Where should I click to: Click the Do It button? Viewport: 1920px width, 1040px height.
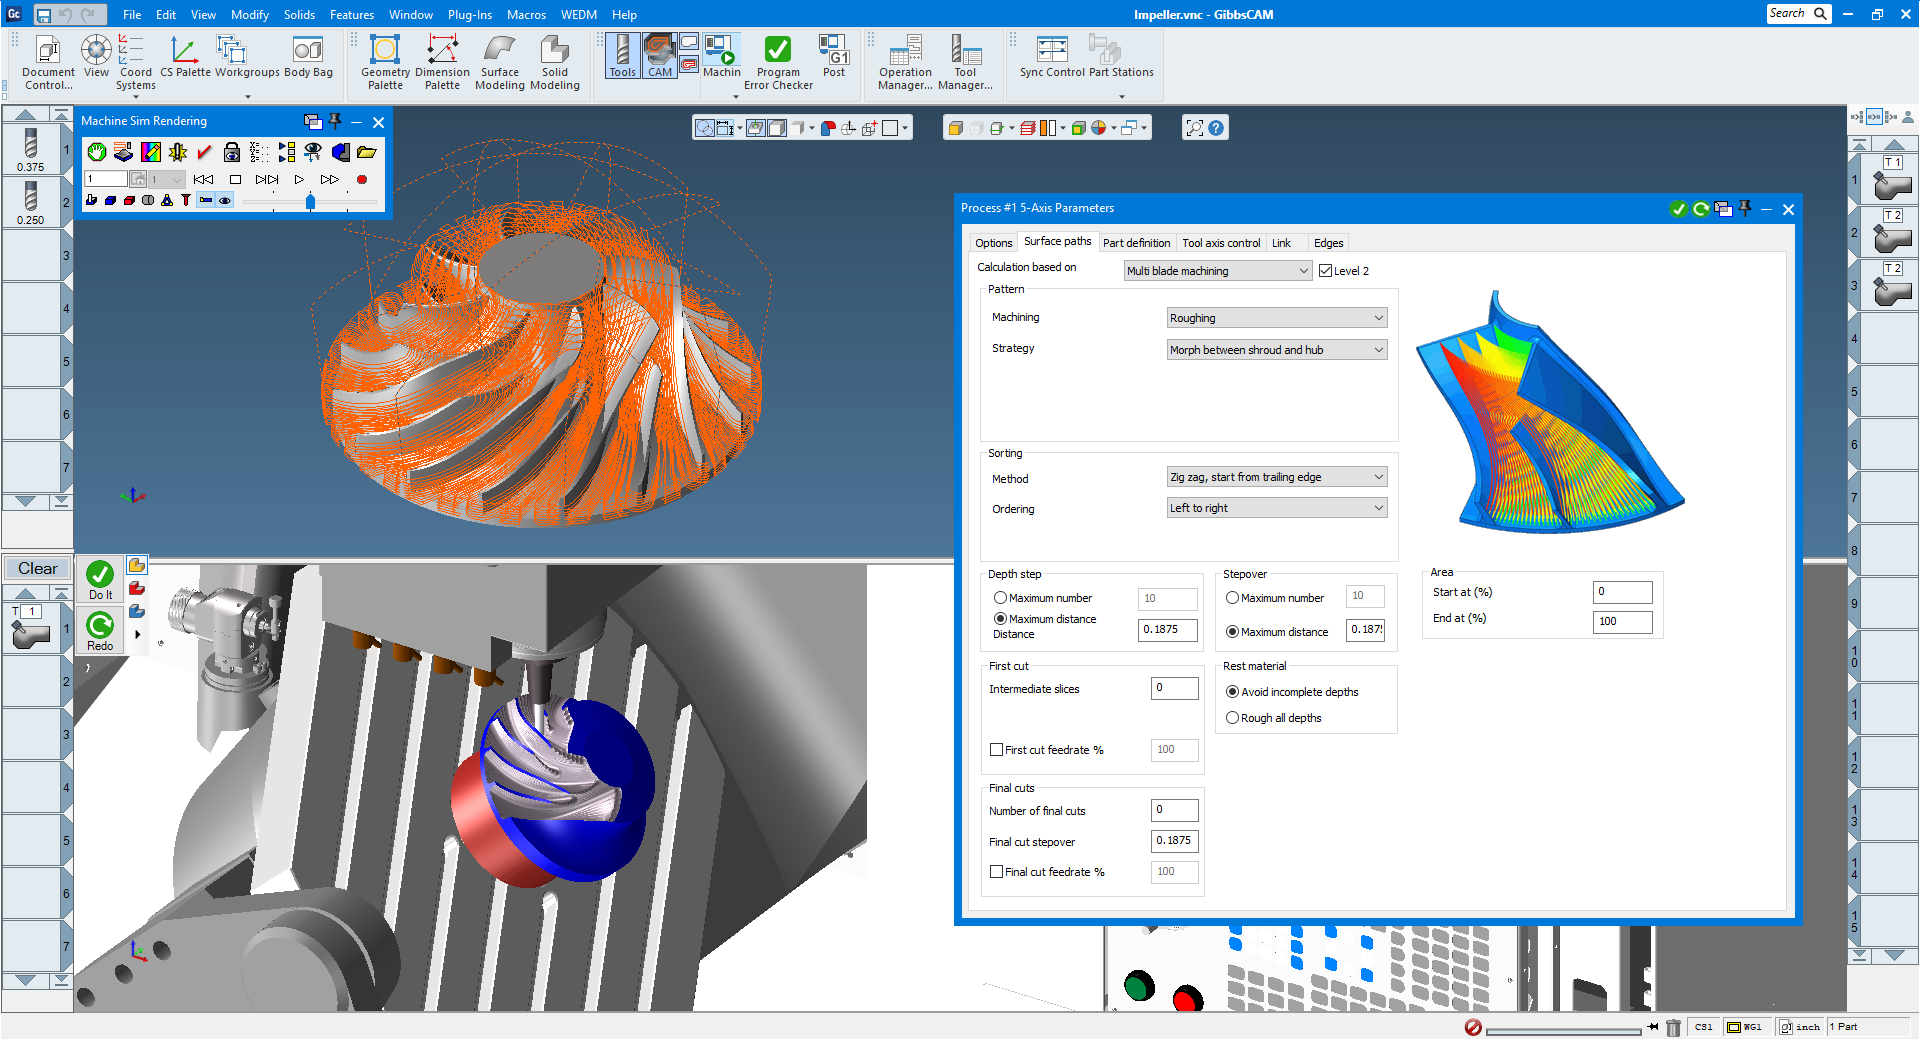[100, 579]
